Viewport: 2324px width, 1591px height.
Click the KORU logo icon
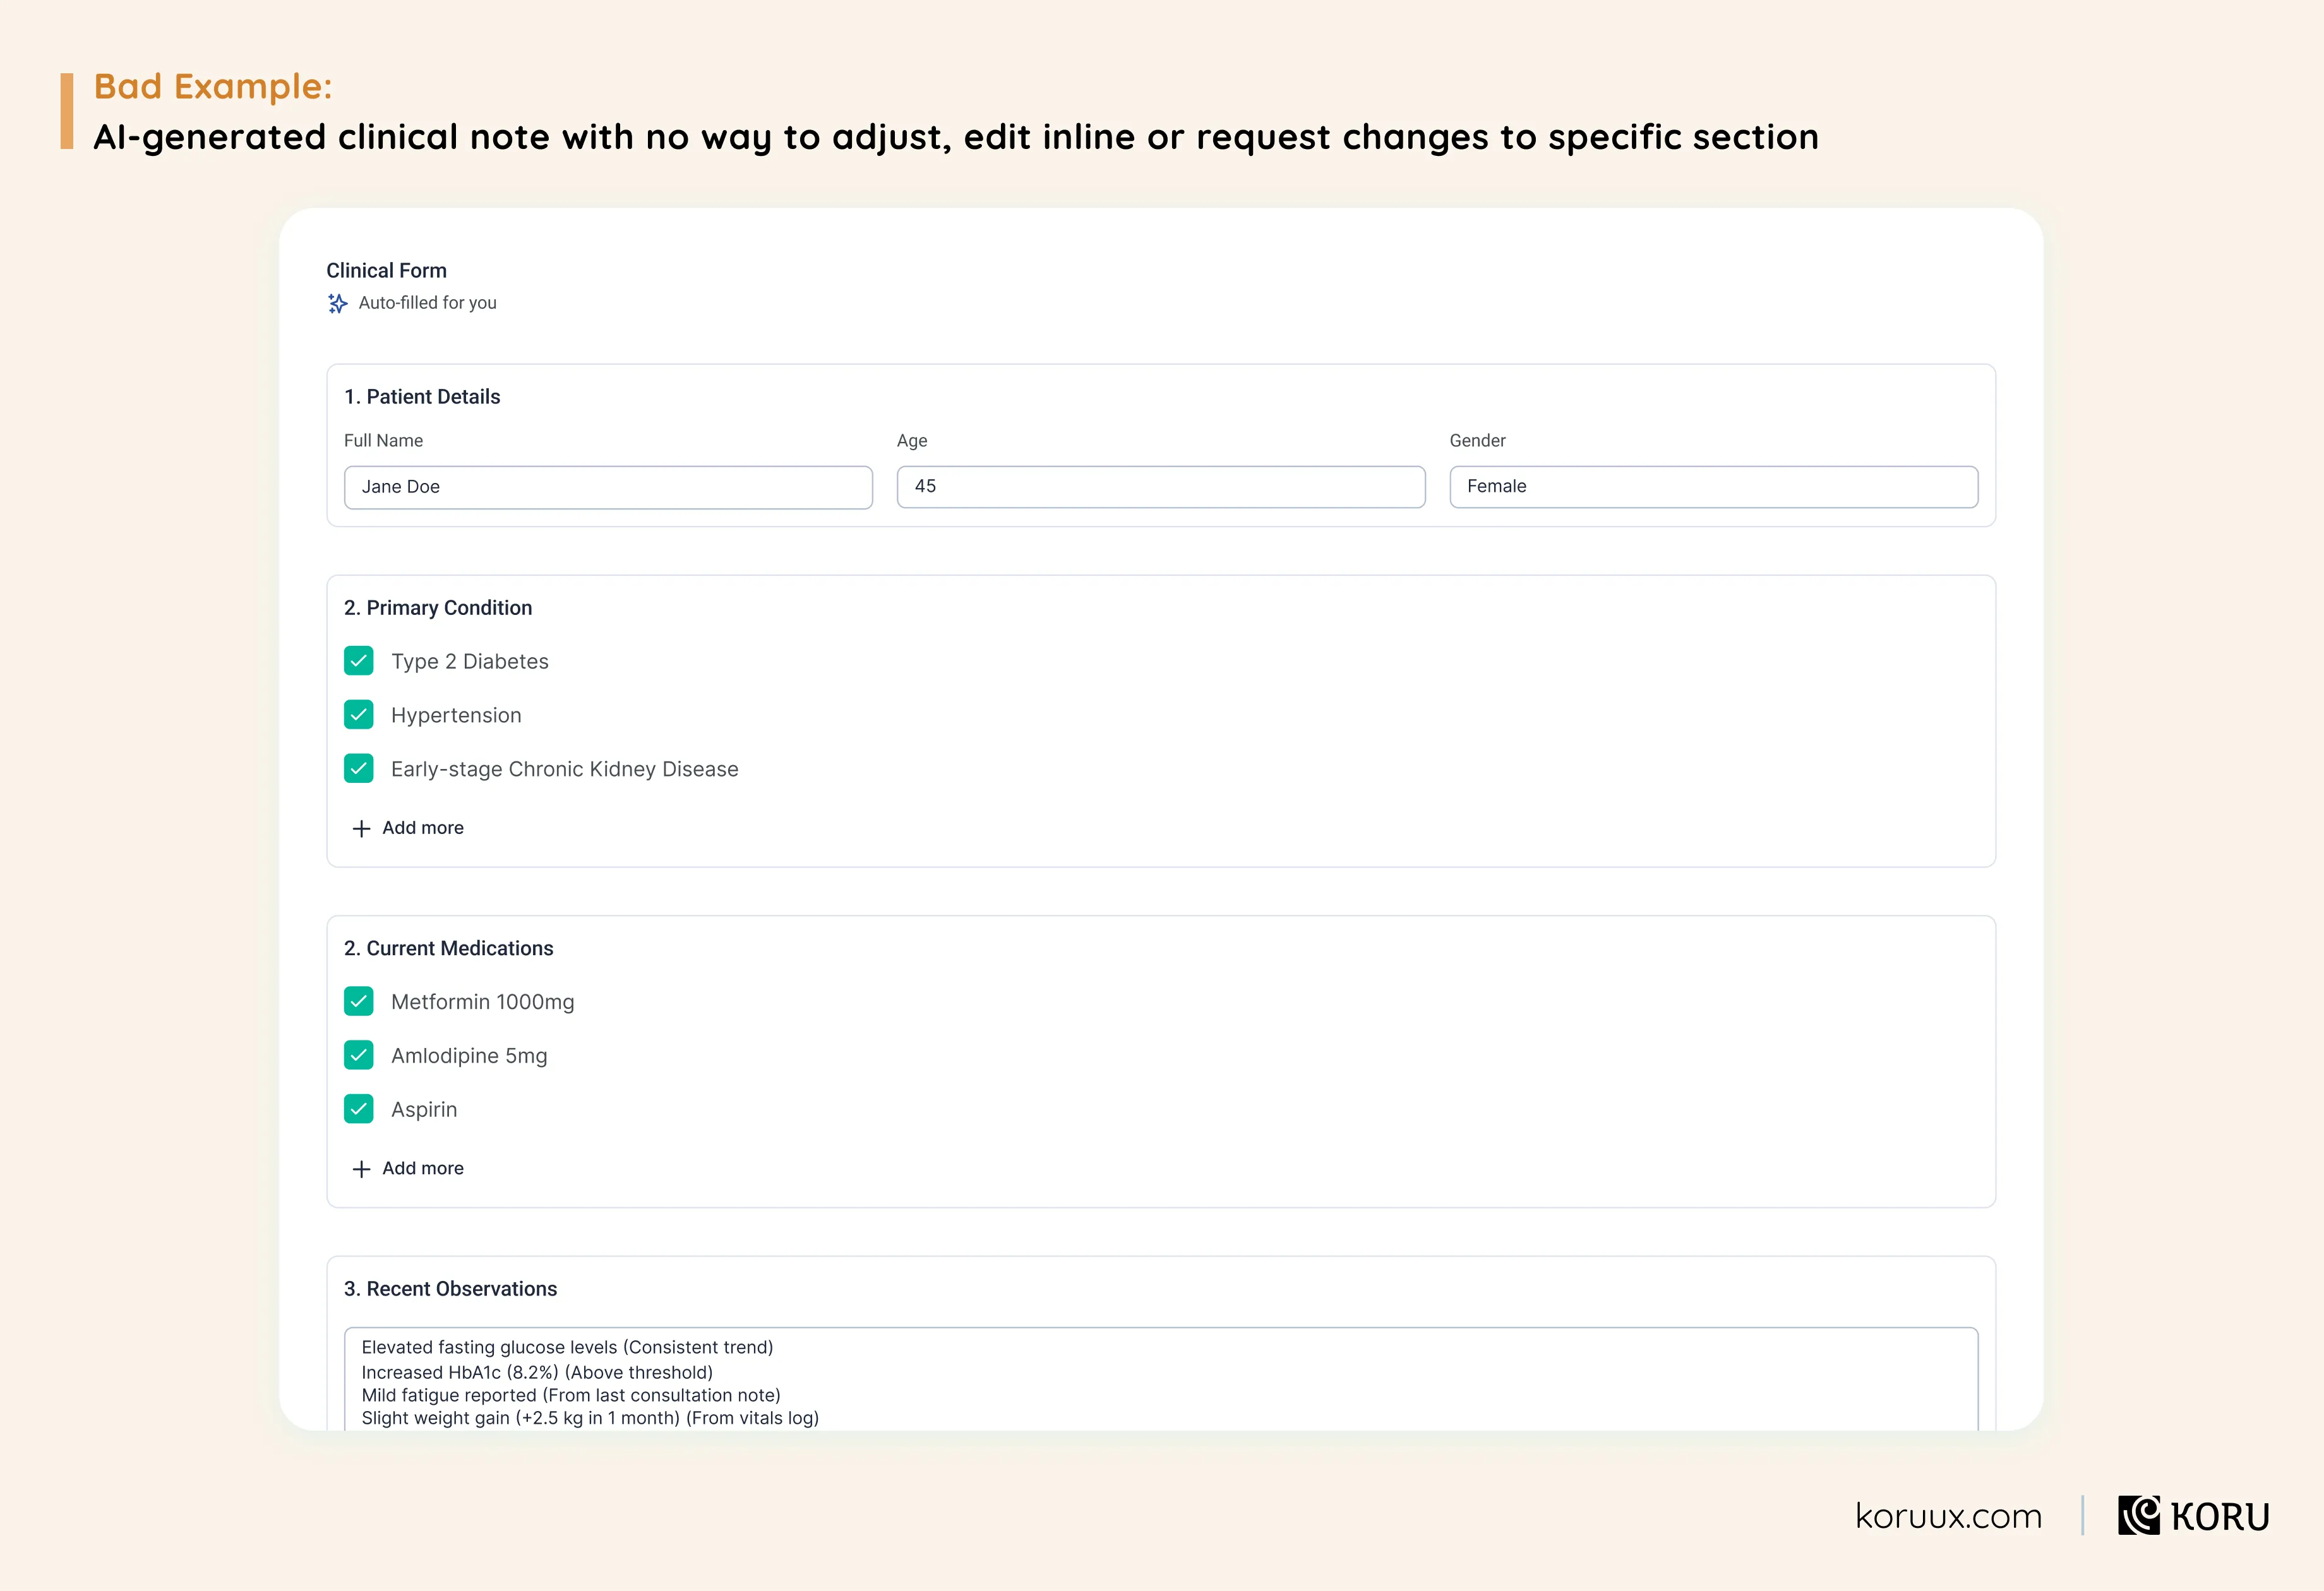2139,1515
